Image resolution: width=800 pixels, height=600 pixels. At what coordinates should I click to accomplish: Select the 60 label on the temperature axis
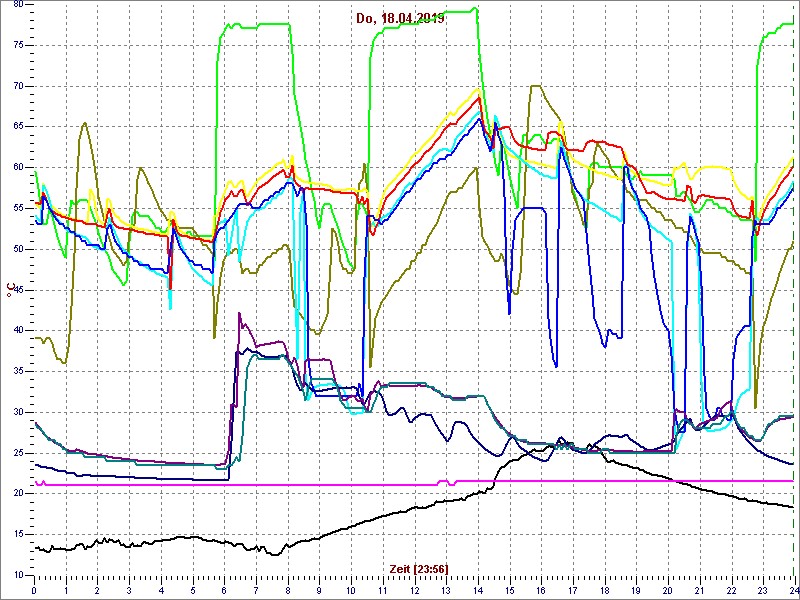pyautogui.click(x=18, y=167)
